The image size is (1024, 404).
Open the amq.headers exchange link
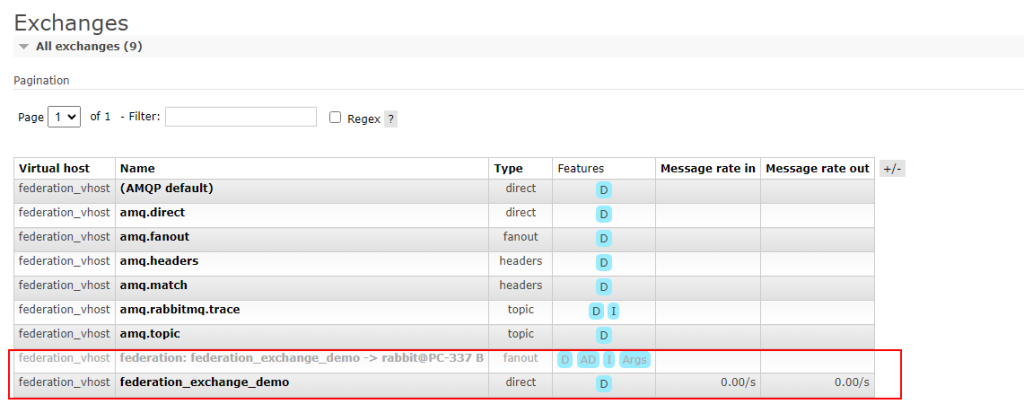coord(158,261)
